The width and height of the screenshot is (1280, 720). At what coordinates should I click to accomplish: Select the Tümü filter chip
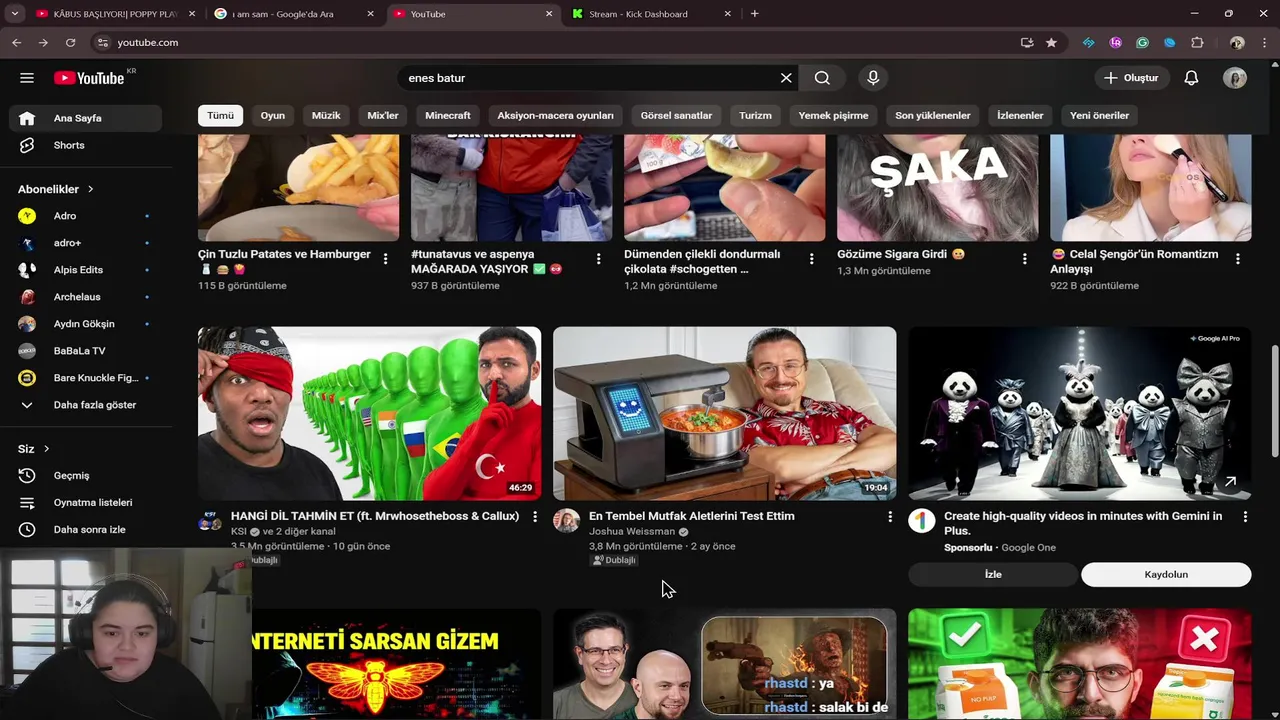point(220,115)
